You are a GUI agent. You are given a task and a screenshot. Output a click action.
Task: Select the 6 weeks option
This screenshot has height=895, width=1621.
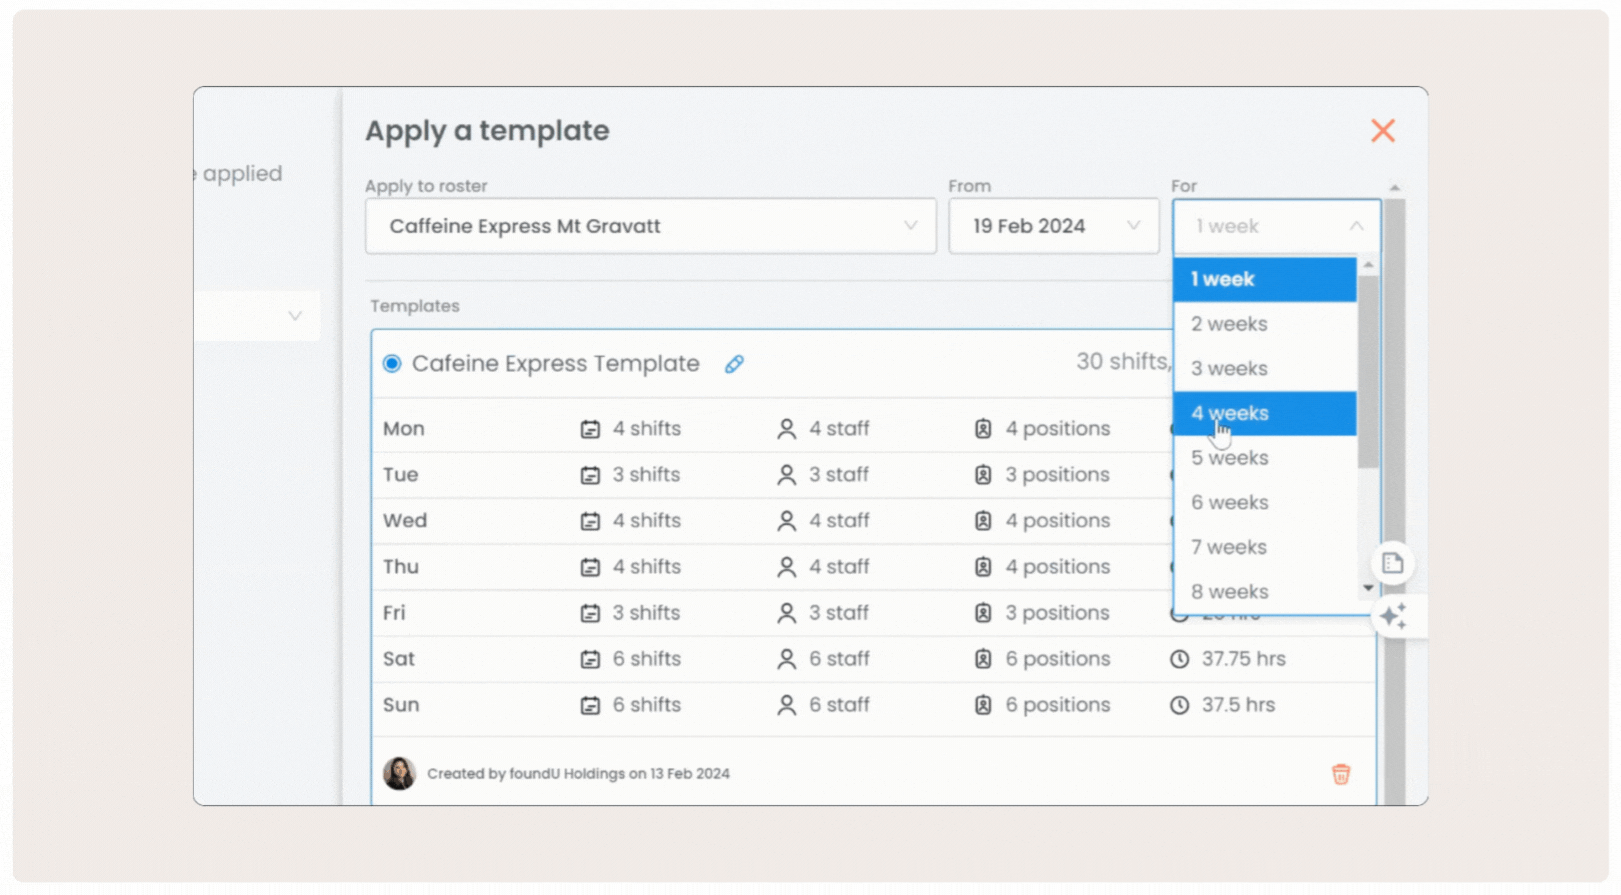point(1264,503)
